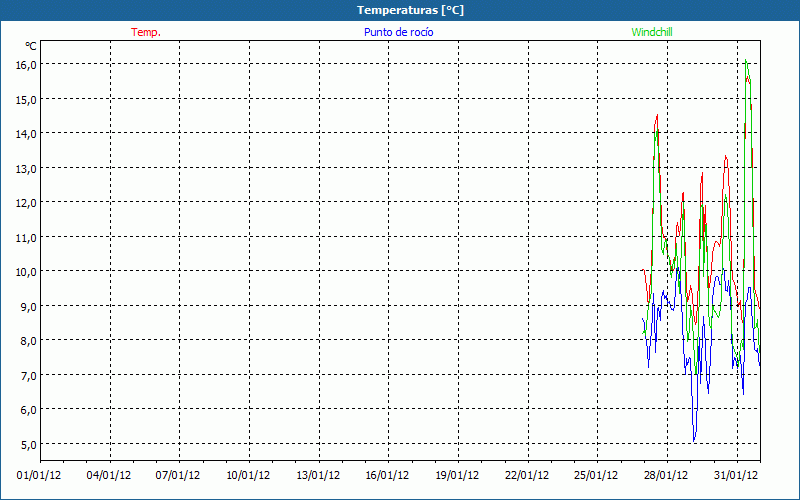Click the 6,0 y-axis value
The width and height of the screenshot is (800, 500).
pyautogui.click(x=28, y=410)
